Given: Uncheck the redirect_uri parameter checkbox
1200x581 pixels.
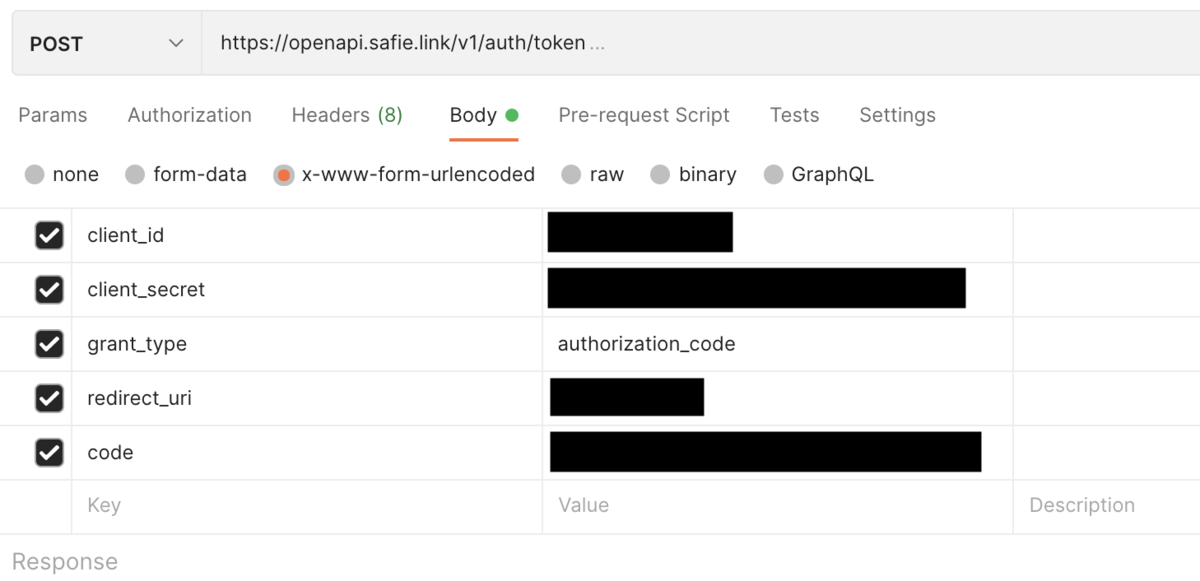Looking at the screenshot, I should [x=49, y=398].
